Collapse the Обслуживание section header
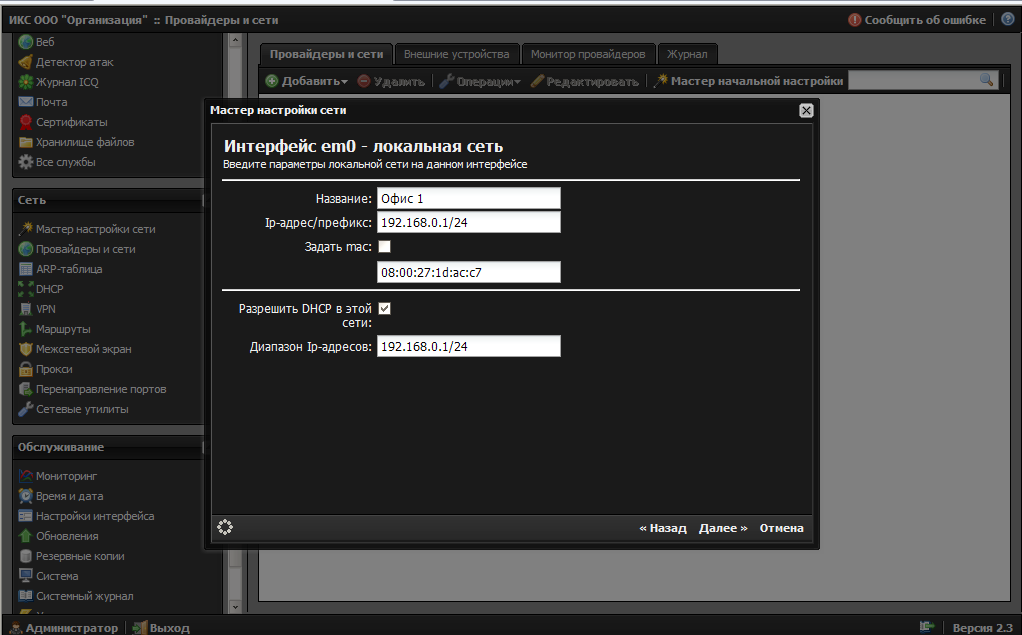 108,447
